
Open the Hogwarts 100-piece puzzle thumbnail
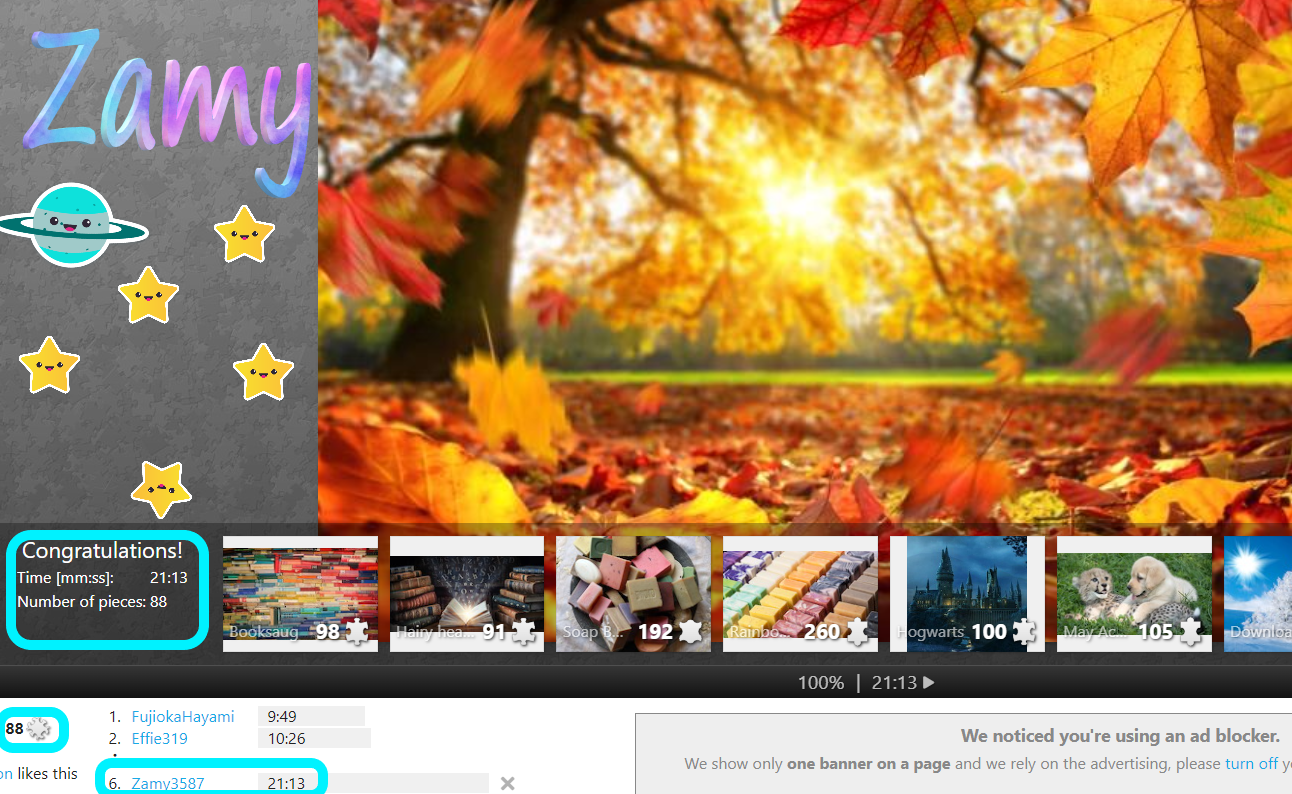coord(967,594)
